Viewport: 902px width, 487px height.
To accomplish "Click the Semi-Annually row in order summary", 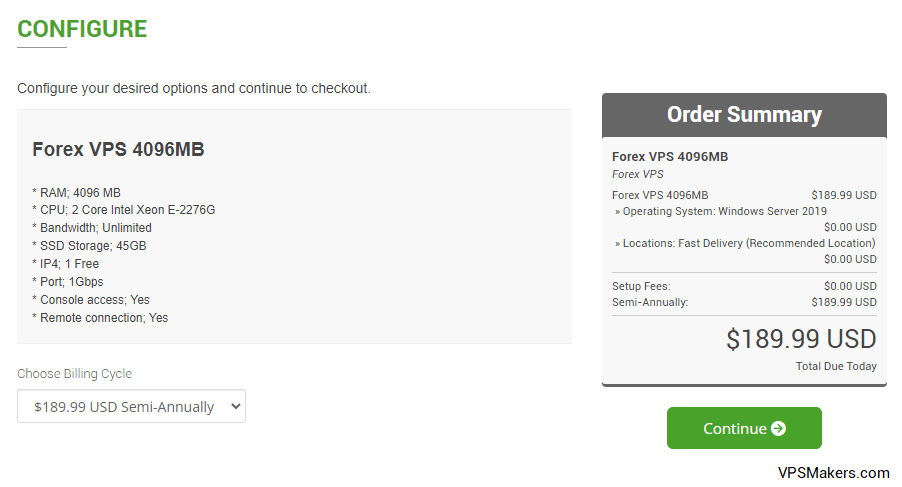I will (x=744, y=302).
